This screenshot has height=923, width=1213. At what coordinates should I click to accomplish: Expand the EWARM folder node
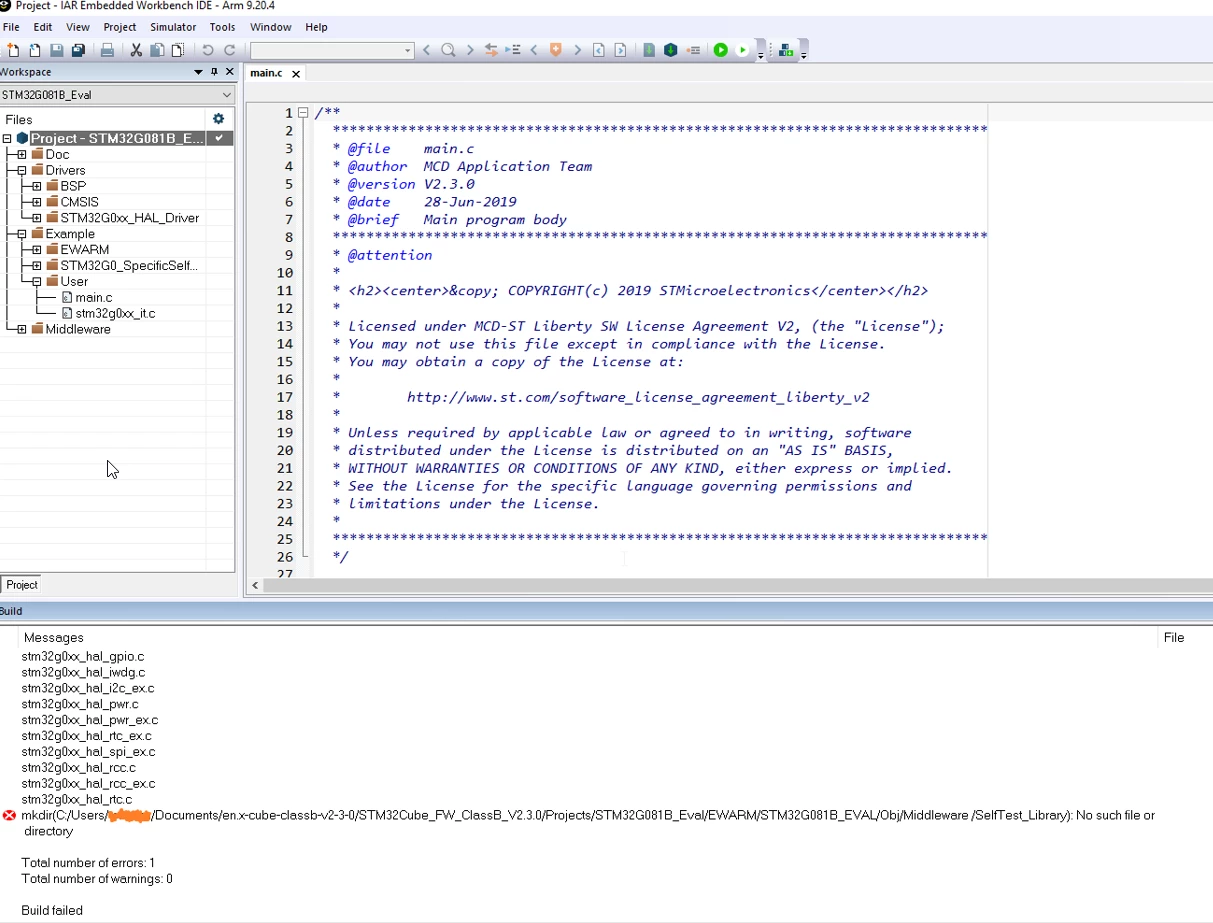coord(37,250)
